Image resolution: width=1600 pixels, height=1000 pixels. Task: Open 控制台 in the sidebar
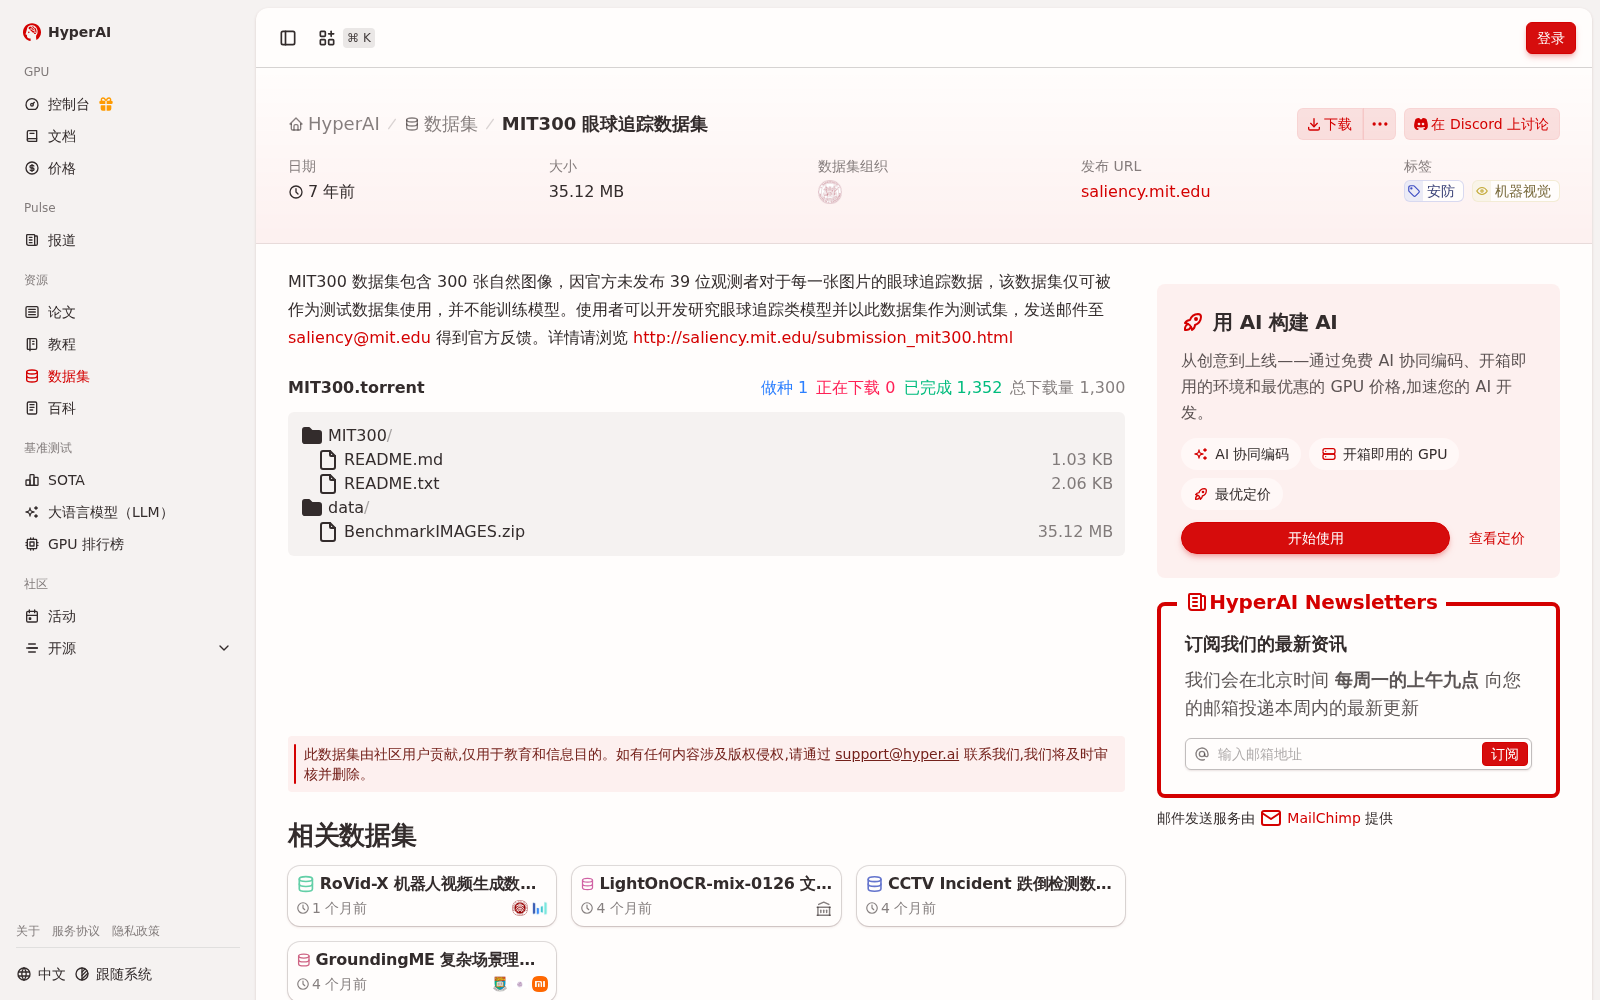tap(68, 104)
